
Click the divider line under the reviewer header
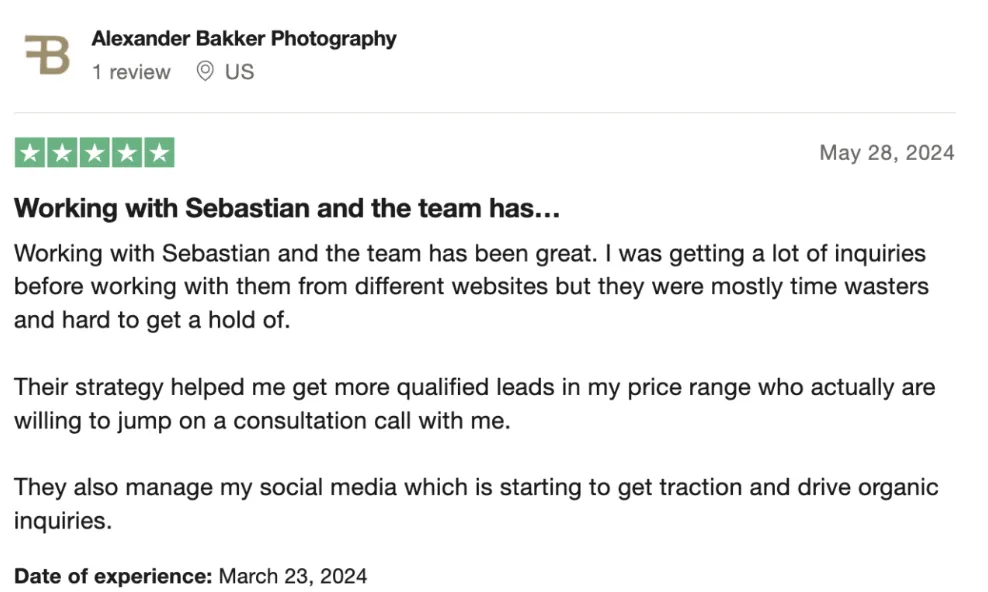pyautogui.click(x=485, y=113)
